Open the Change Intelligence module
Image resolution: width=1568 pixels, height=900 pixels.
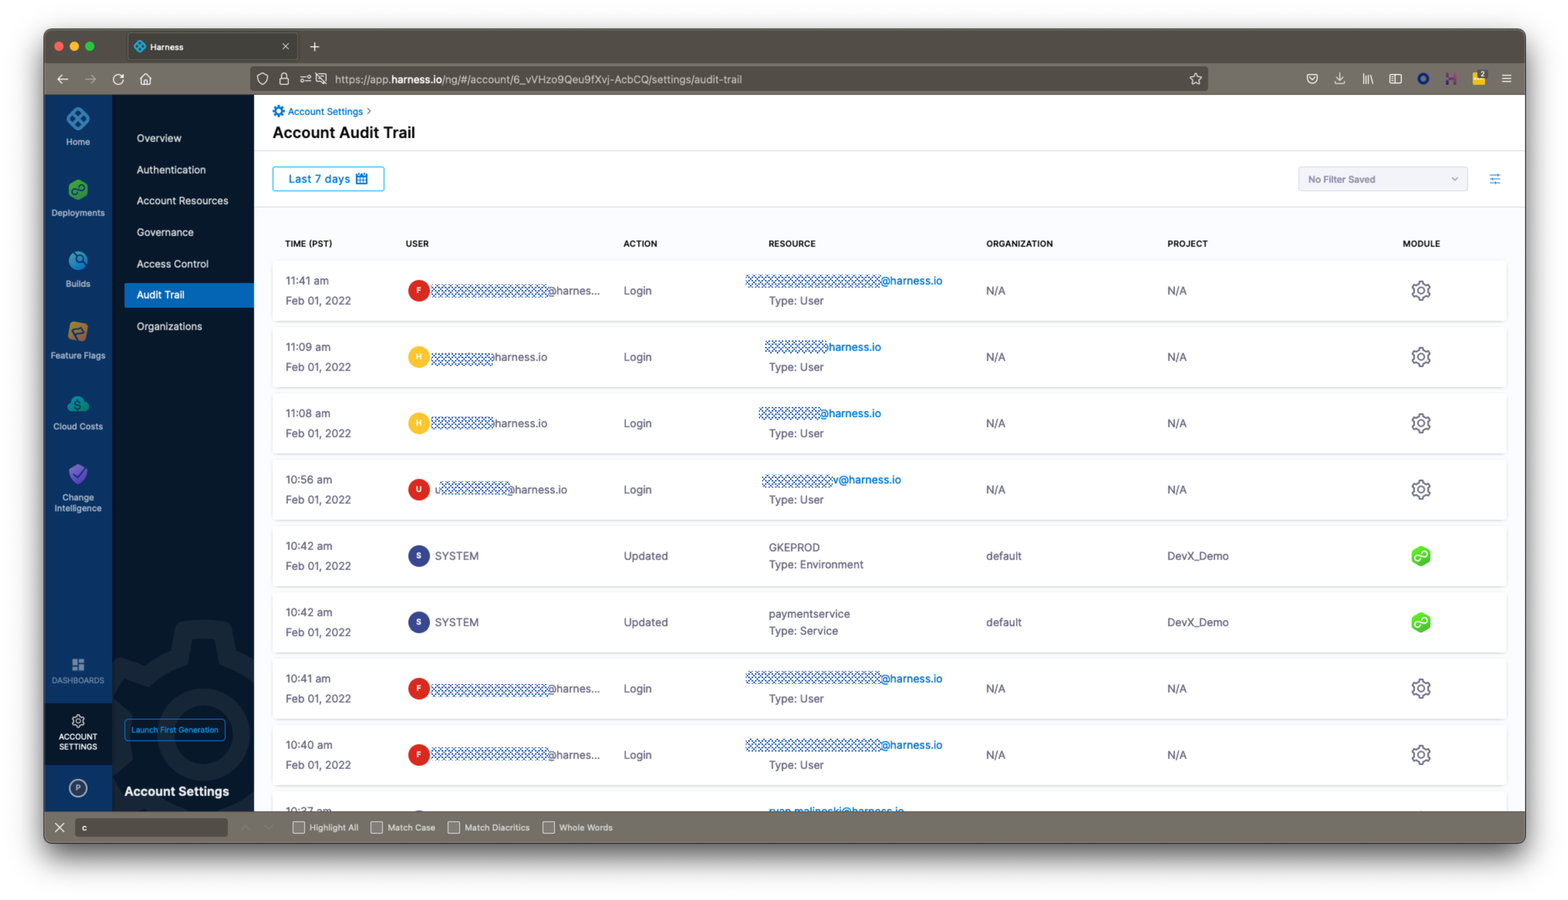pos(78,487)
